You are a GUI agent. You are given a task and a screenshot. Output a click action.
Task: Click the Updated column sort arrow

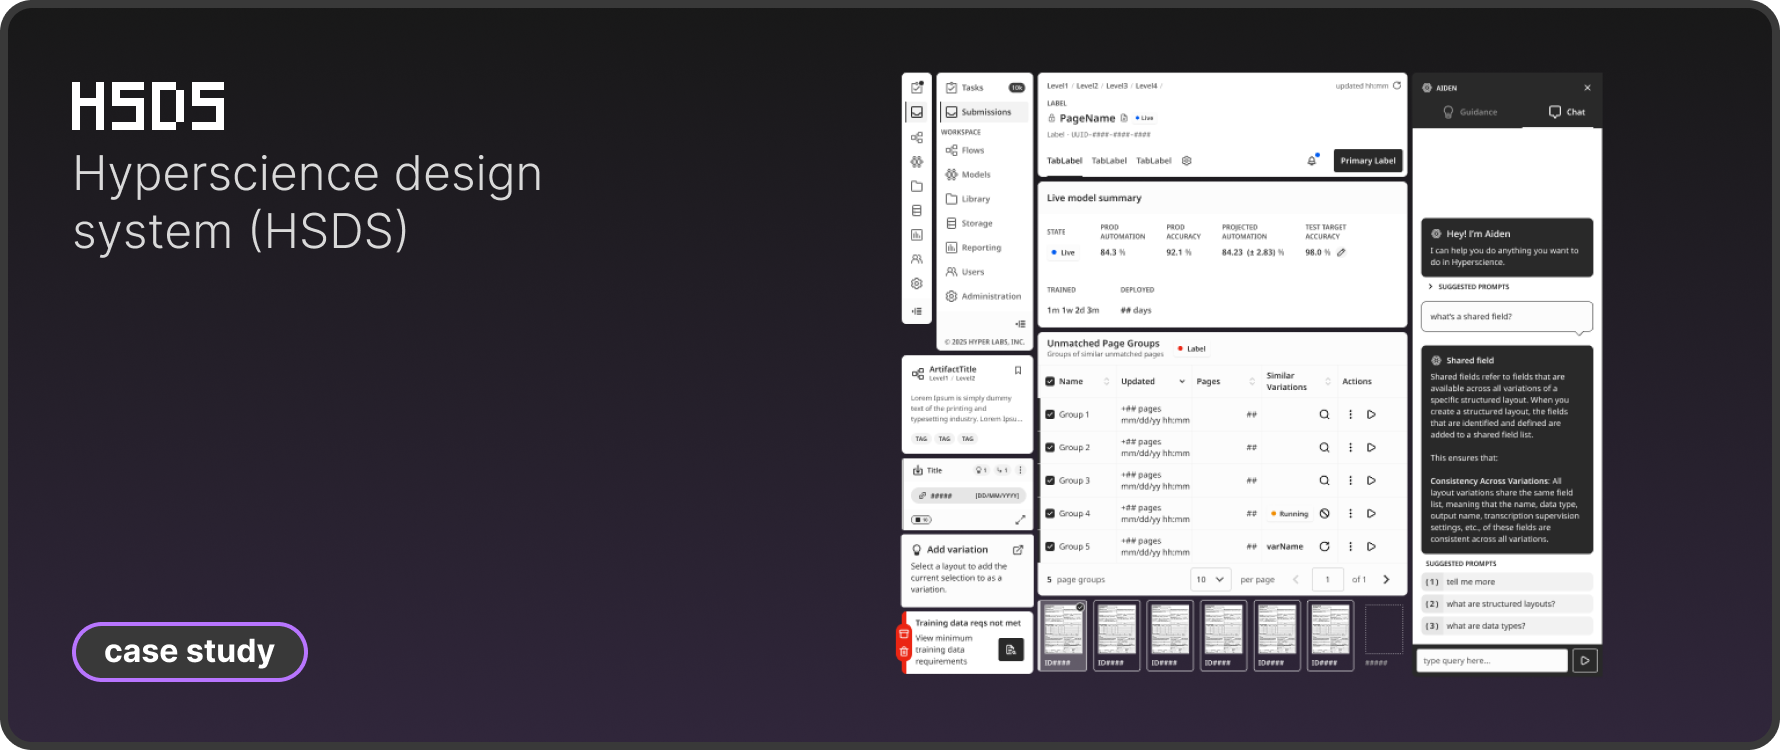pyautogui.click(x=1181, y=382)
